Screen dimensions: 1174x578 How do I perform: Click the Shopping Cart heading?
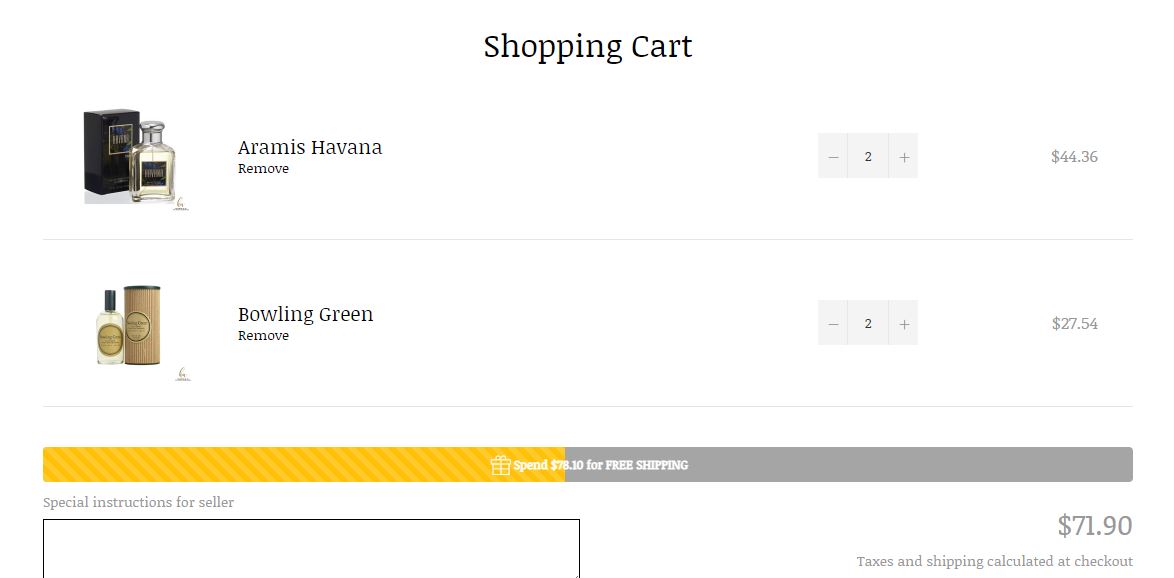click(588, 46)
